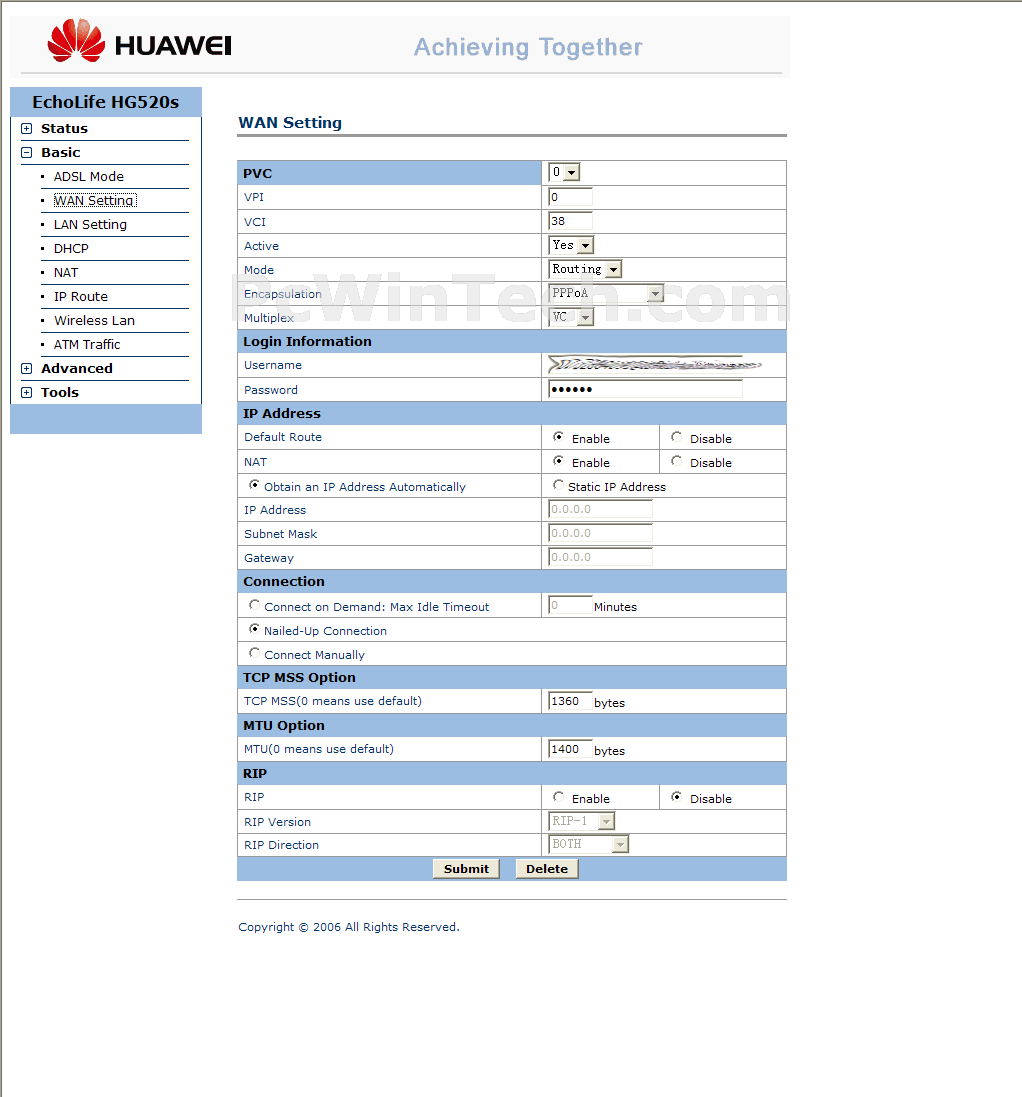Select Nailed-Up Connection option
1022x1097 pixels.
[x=255, y=628]
